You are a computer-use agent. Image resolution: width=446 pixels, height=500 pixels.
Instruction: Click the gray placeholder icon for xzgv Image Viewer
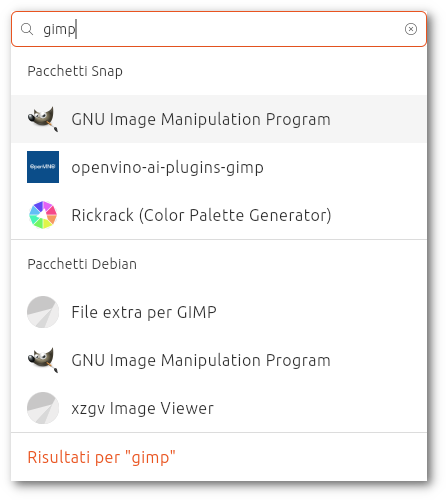[43, 408]
